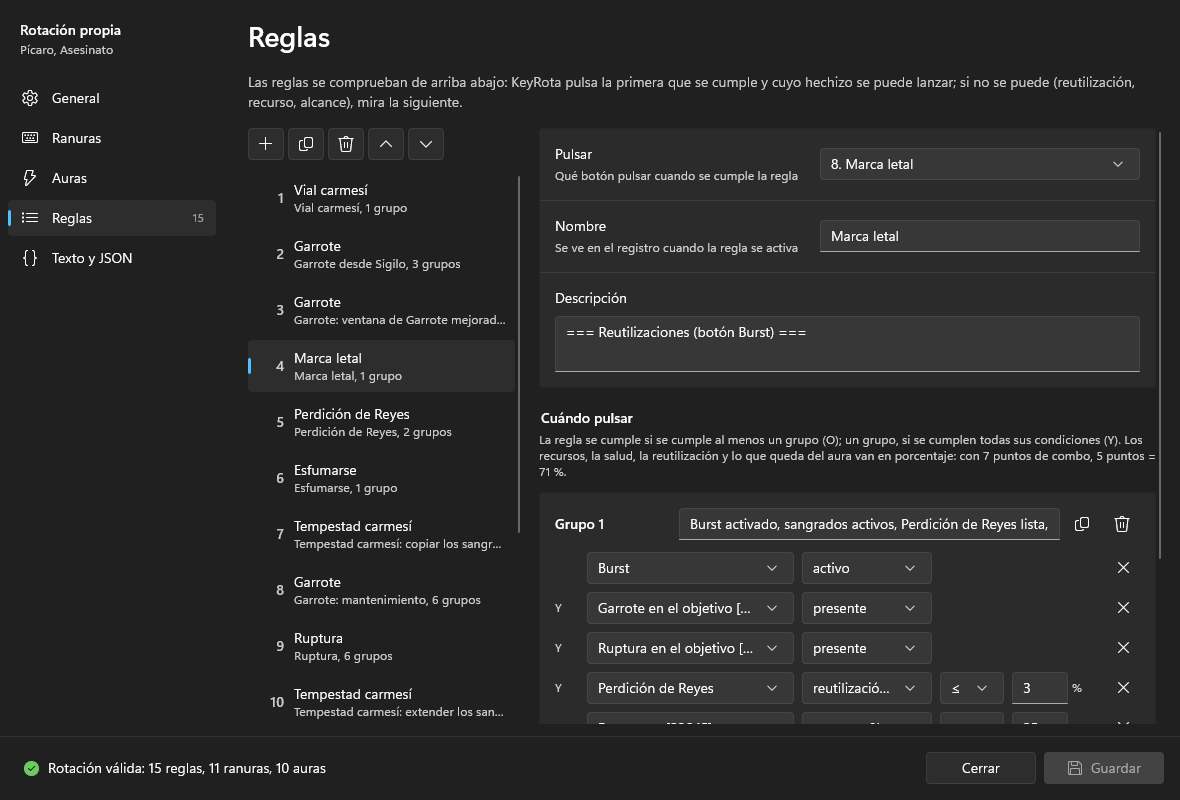Add a new rule with the plus icon
The width and height of the screenshot is (1180, 800).
click(x=266, y=144)
